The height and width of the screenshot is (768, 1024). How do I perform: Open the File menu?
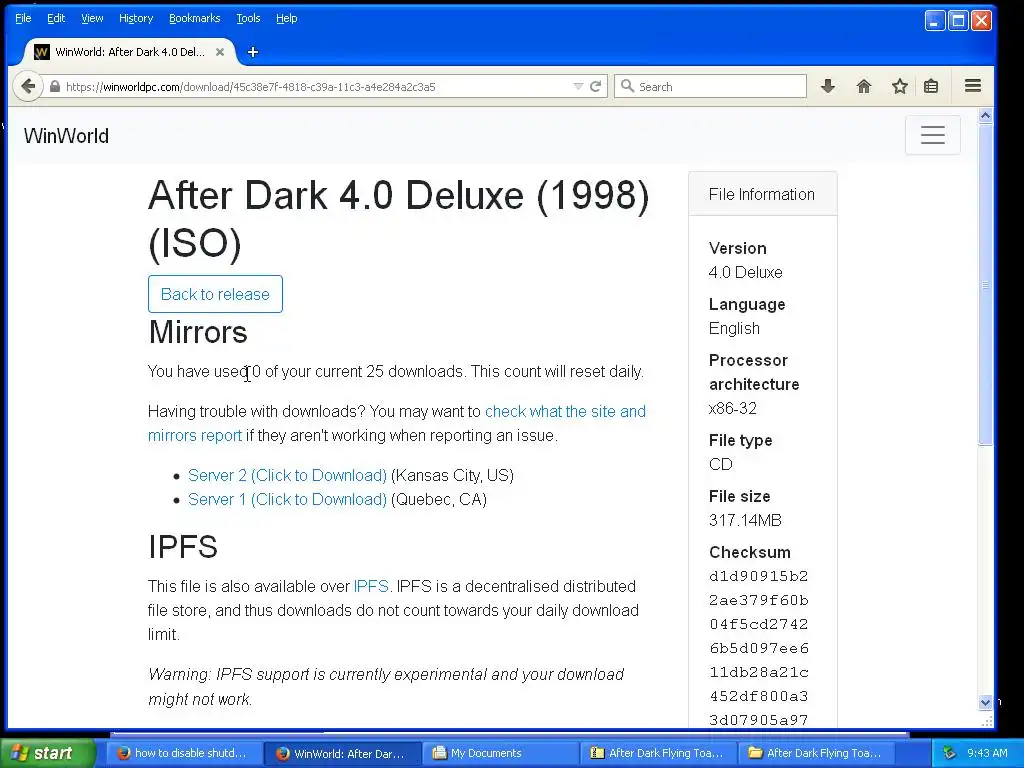23,18
